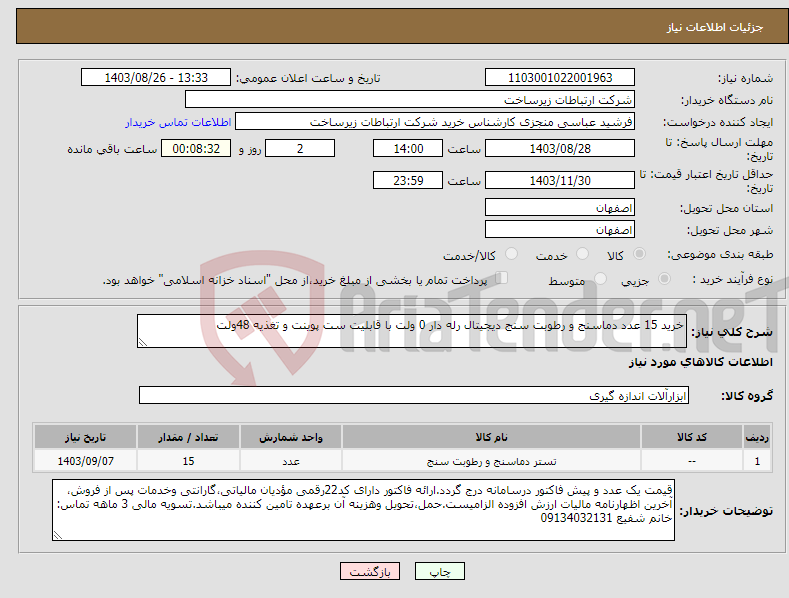
Task: Click the price validity time 23:59
Action: pos(408,180)
